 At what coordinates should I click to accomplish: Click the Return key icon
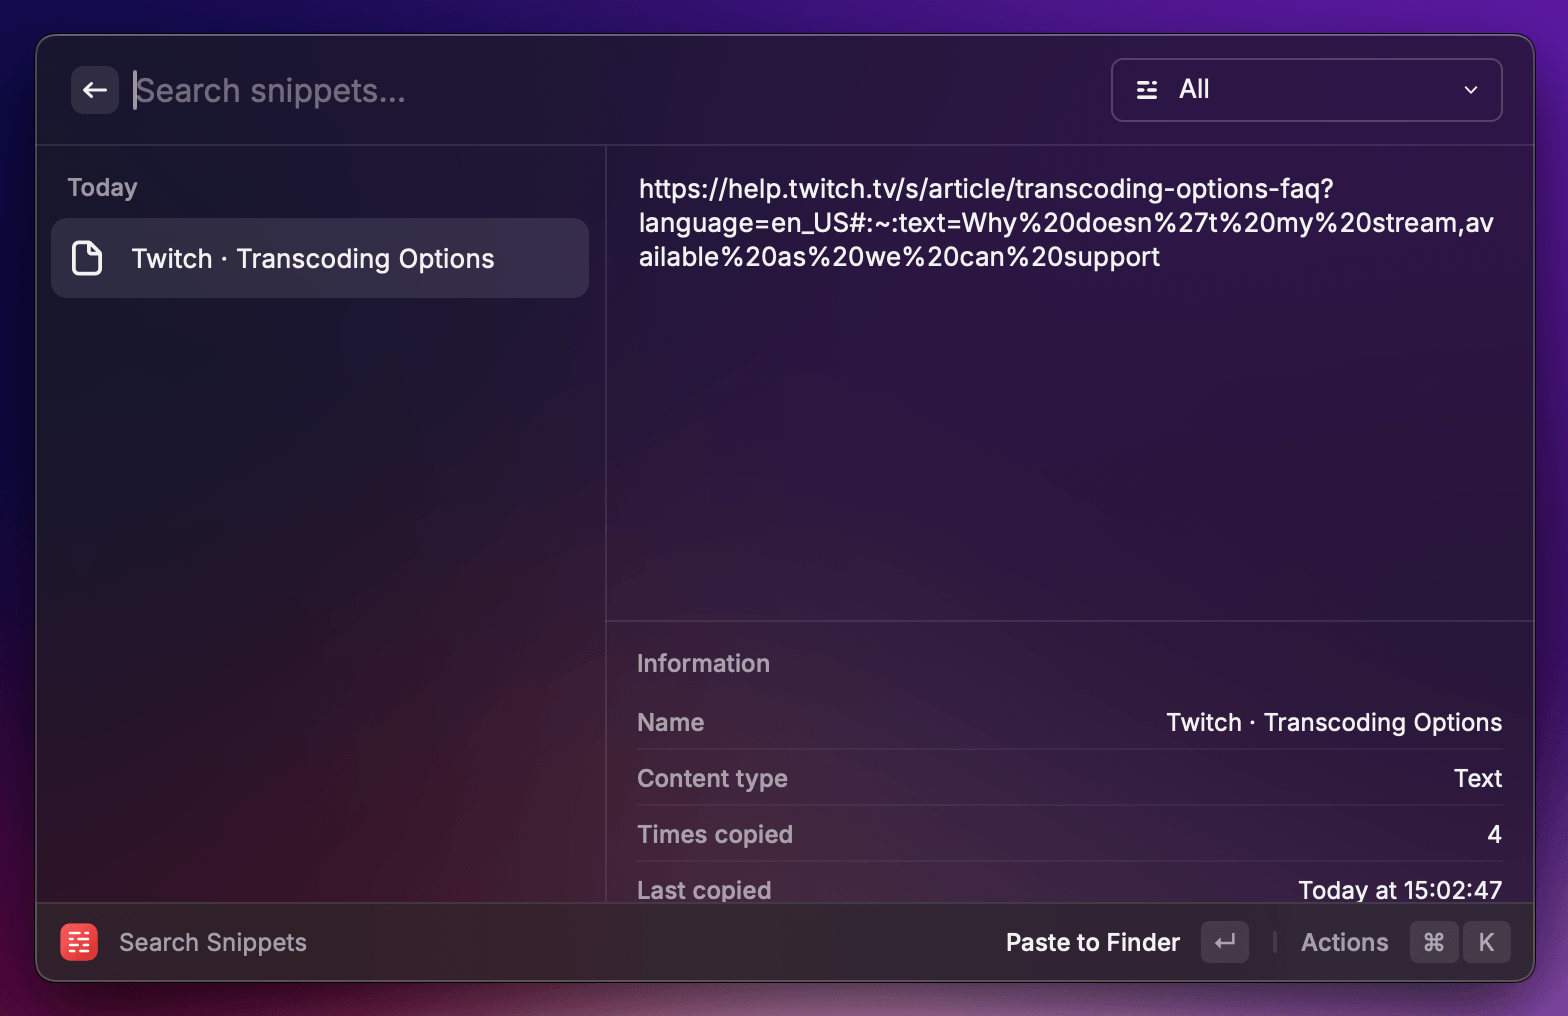[x=1224, y=942]
